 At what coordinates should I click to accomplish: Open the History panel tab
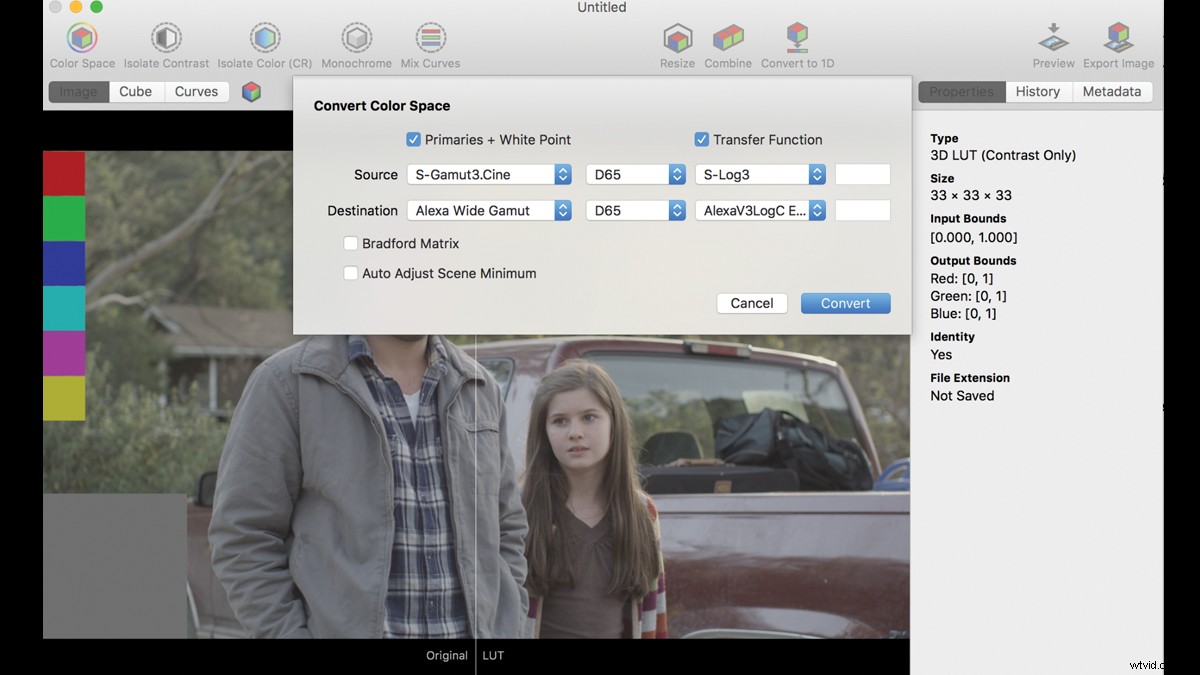tap(1037, 91)
